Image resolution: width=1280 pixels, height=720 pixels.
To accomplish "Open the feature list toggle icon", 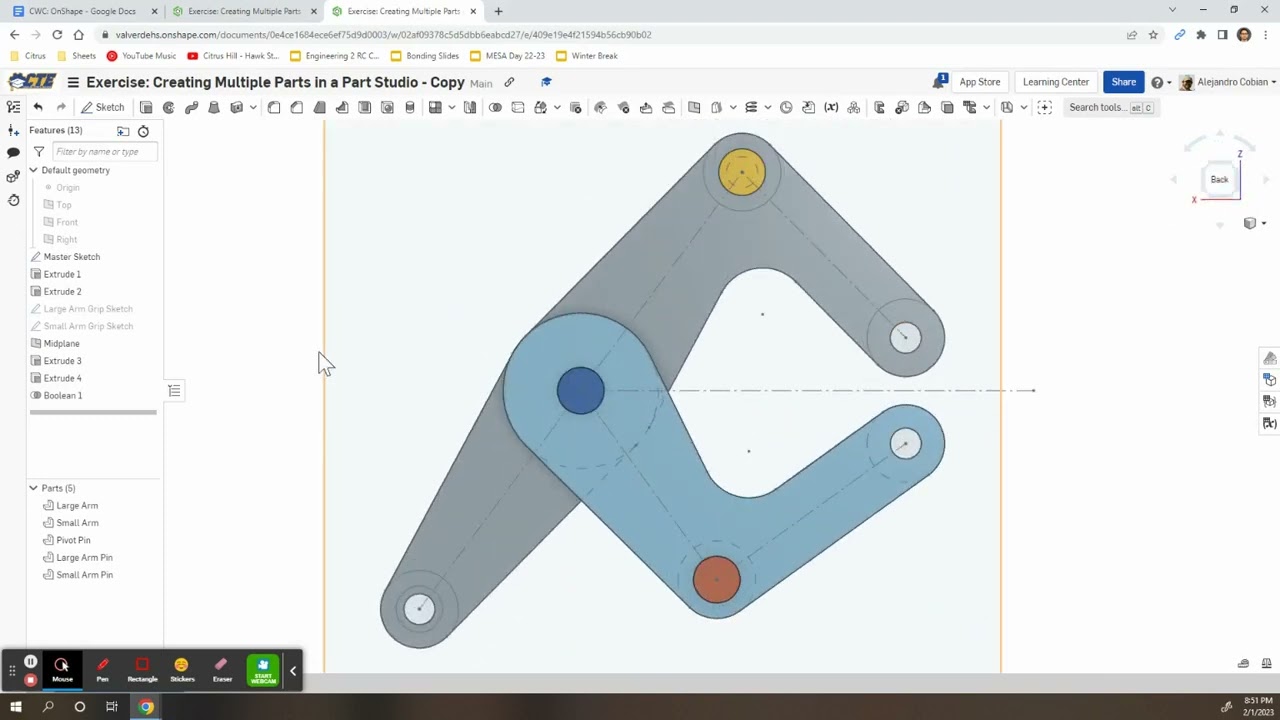I will click(13, 107).
